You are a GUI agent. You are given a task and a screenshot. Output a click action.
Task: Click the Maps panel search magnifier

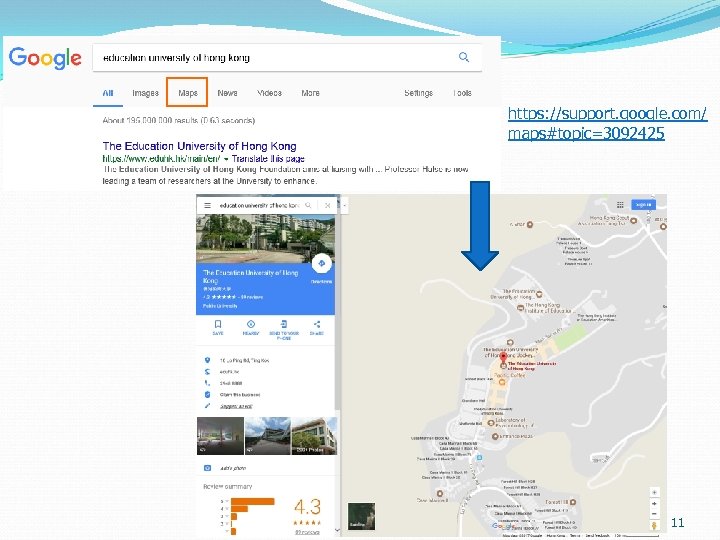point(308,205)
